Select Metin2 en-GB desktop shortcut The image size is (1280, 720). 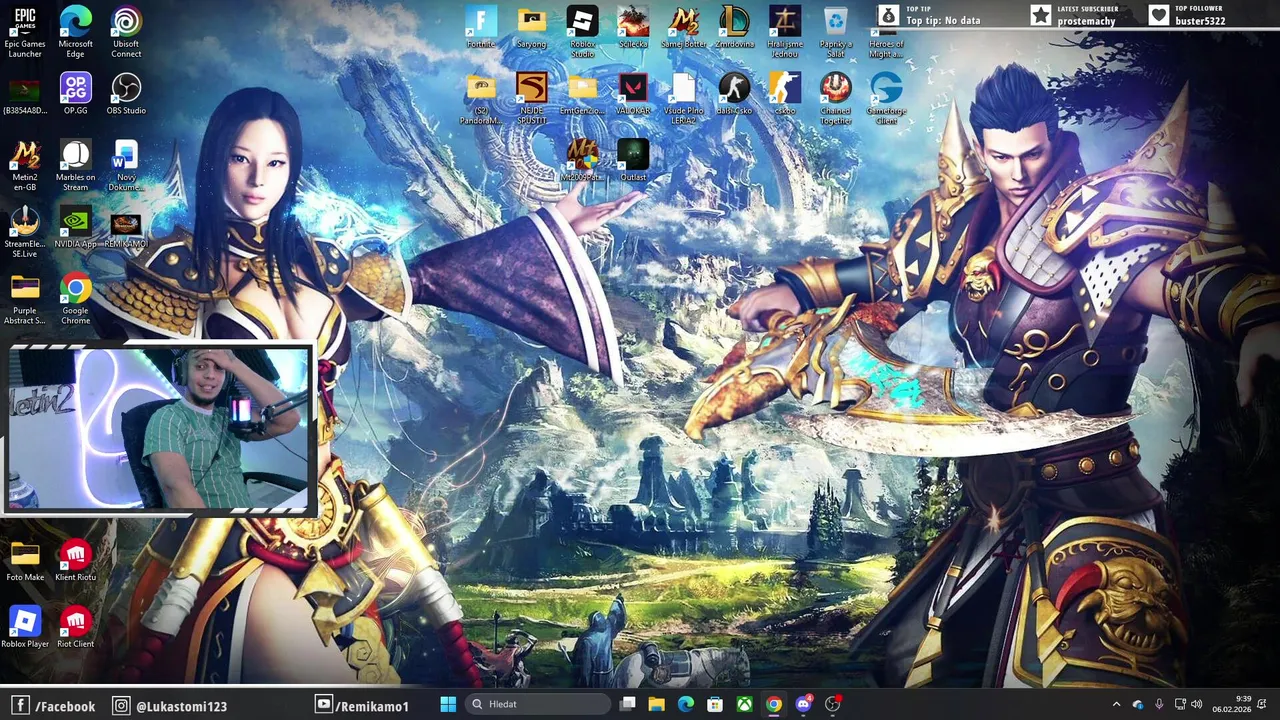pyautogui.click(x=25, y=165)
